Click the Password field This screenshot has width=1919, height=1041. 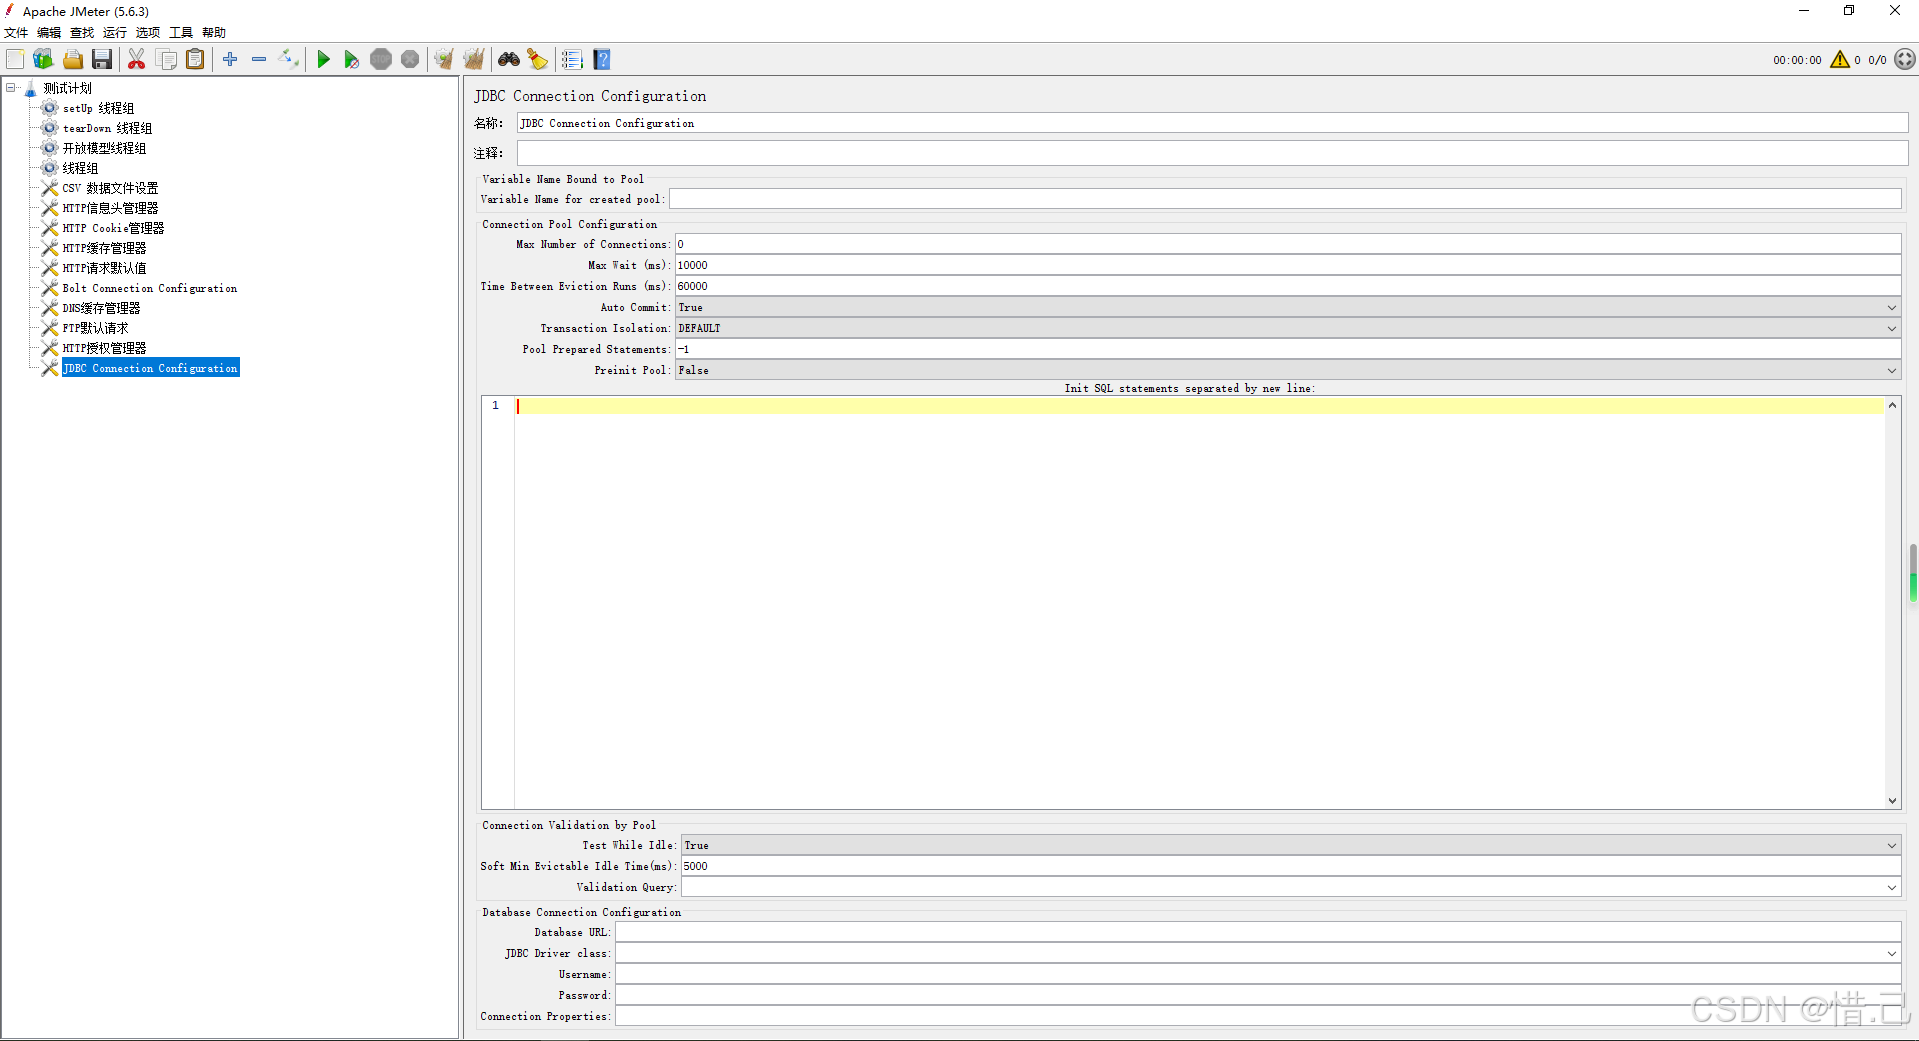point(1258,995)
